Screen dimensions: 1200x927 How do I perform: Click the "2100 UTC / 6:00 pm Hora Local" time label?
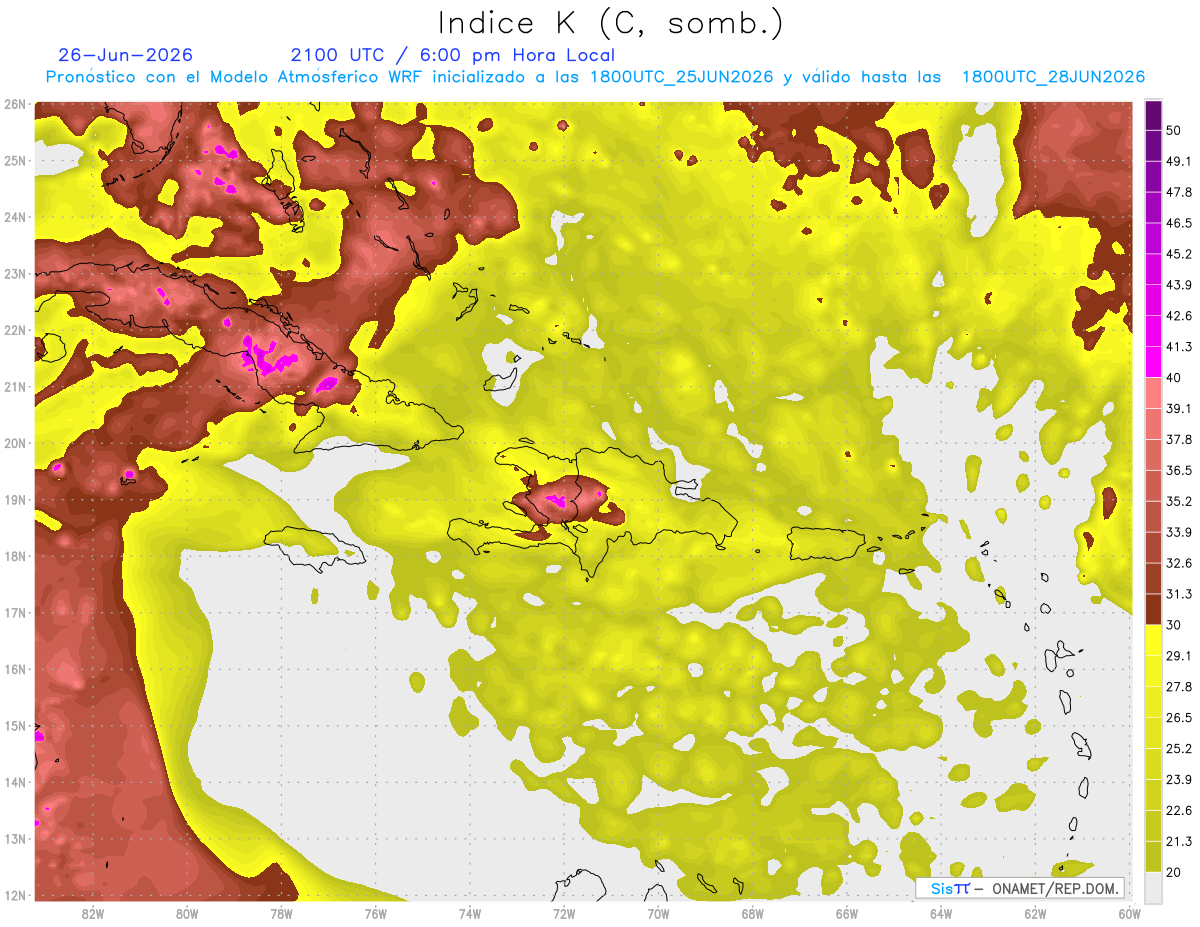click(x=453, y=55)
